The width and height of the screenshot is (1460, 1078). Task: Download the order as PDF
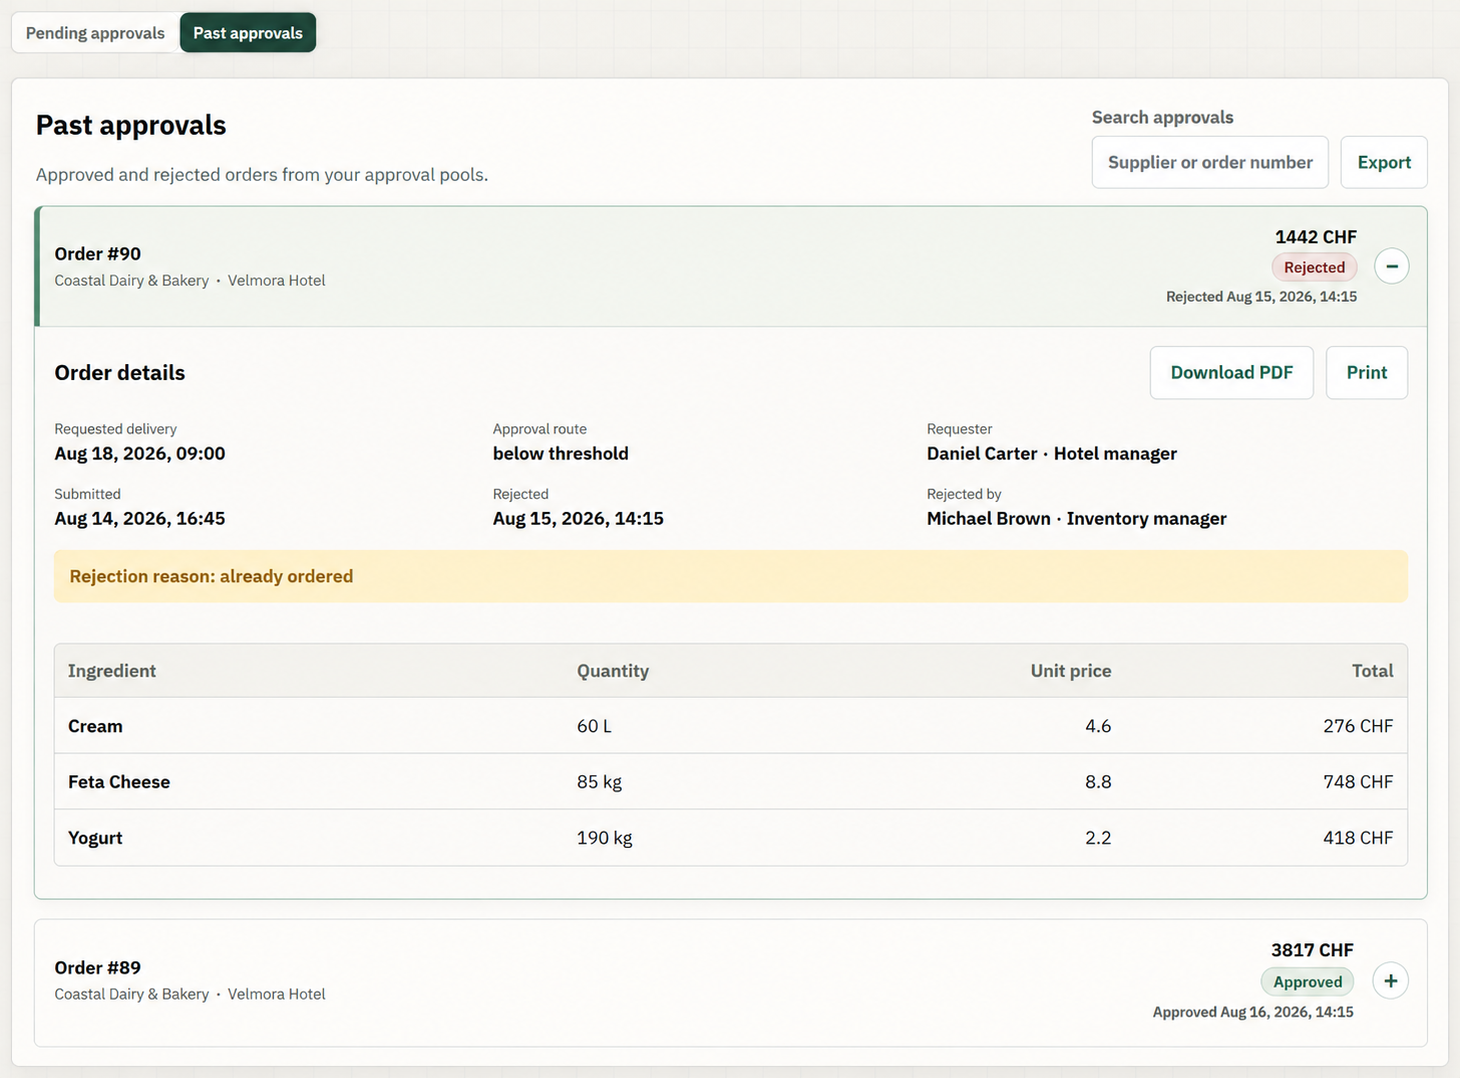(x=1231, y=373)
